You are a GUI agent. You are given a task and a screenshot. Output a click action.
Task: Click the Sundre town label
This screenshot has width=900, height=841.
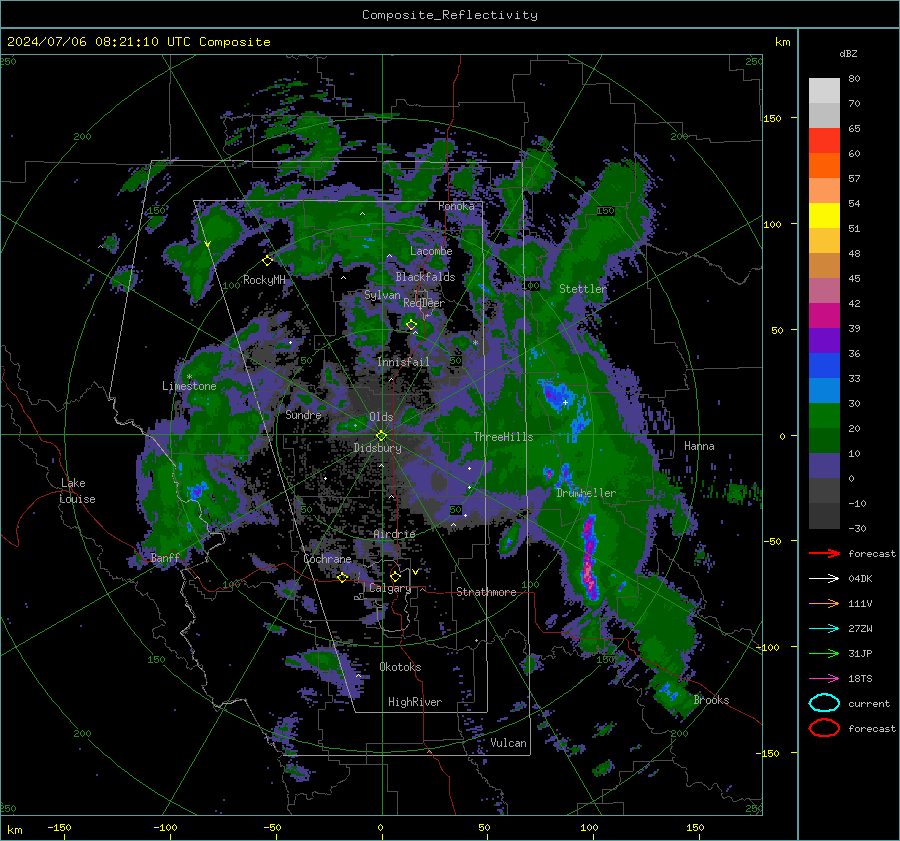click(x=303, y=414)
